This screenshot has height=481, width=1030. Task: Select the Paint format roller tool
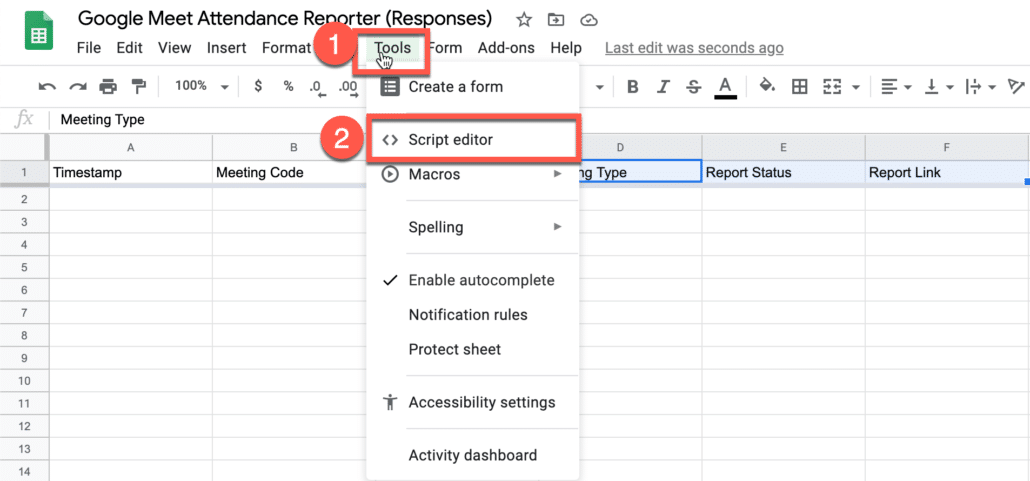[139, 86]
